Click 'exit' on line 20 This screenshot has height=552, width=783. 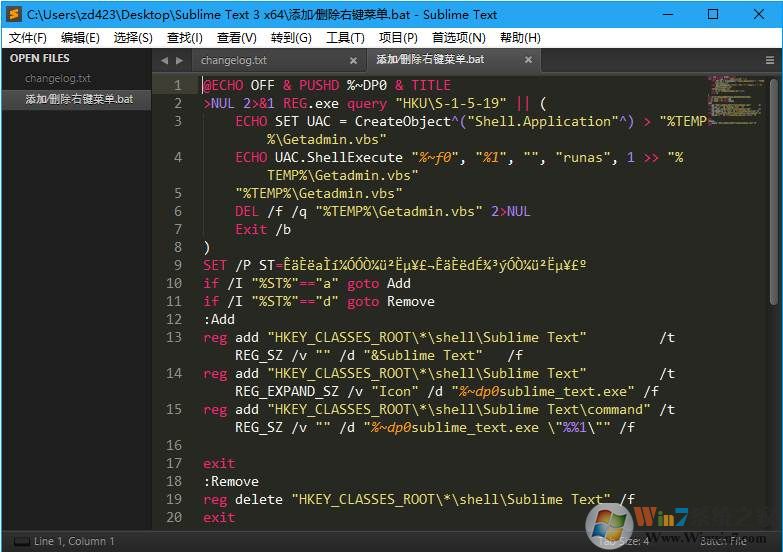coord(219,517)
